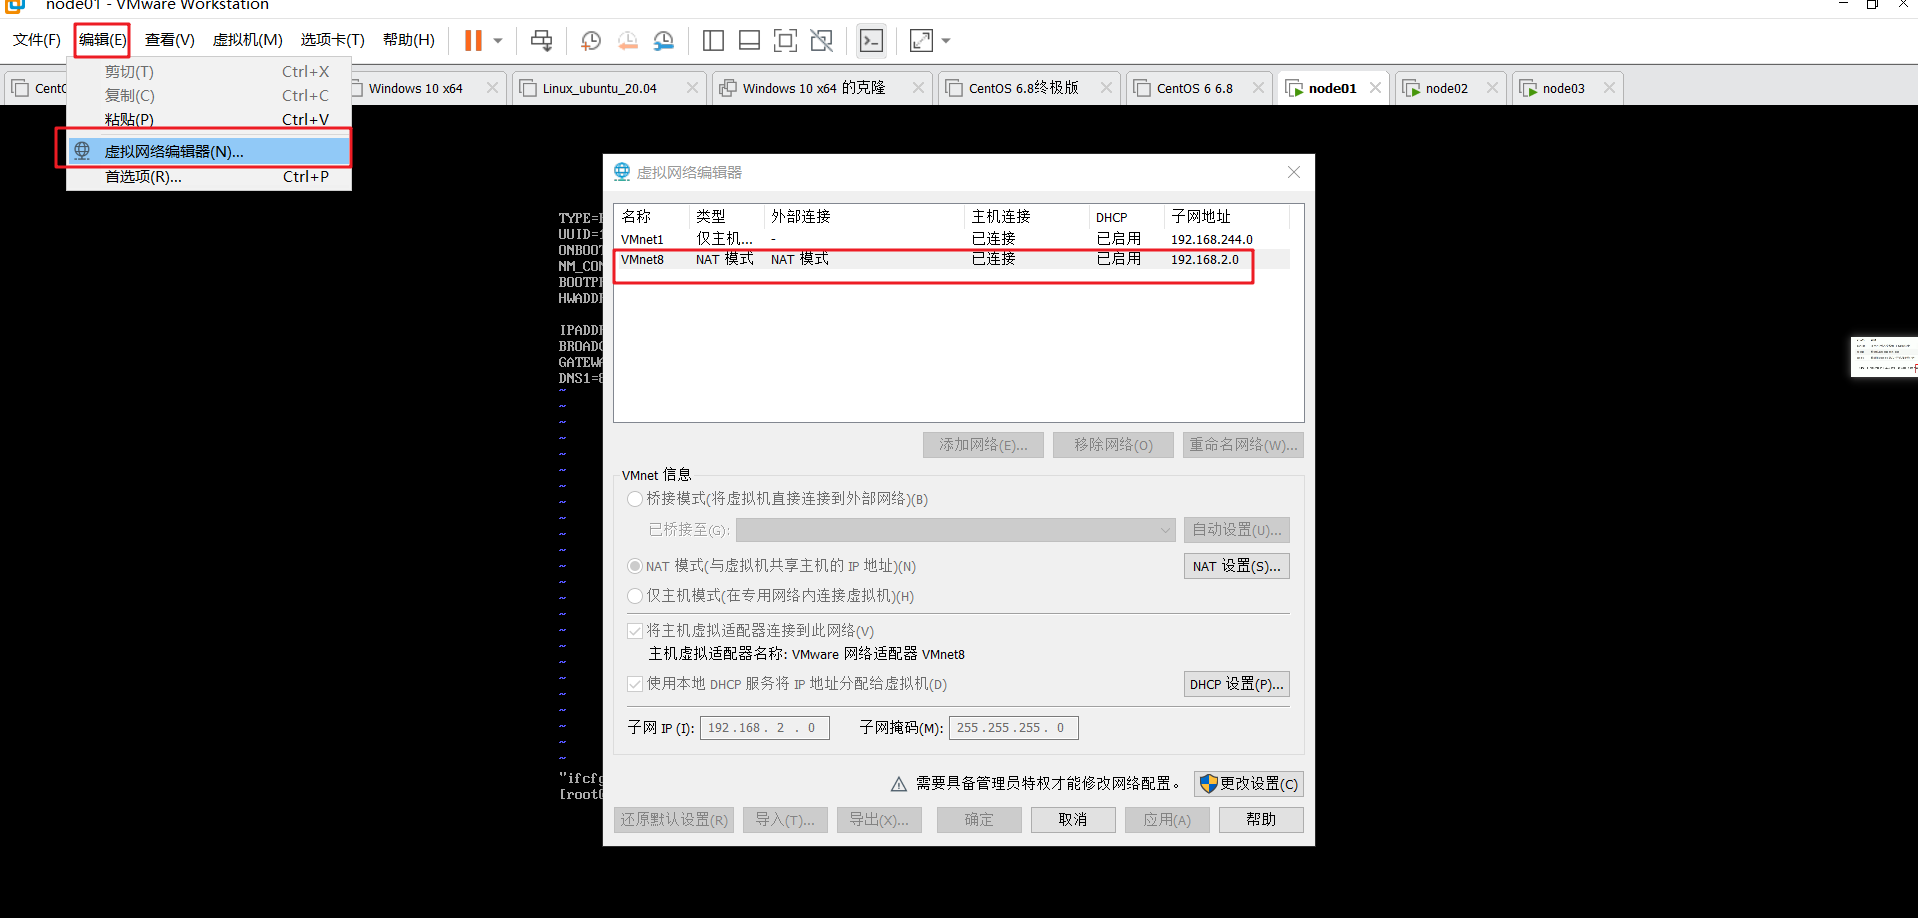Click the 子网 IP input field
The height and width of the screenshot is (918, 1918).
[765, 728]
